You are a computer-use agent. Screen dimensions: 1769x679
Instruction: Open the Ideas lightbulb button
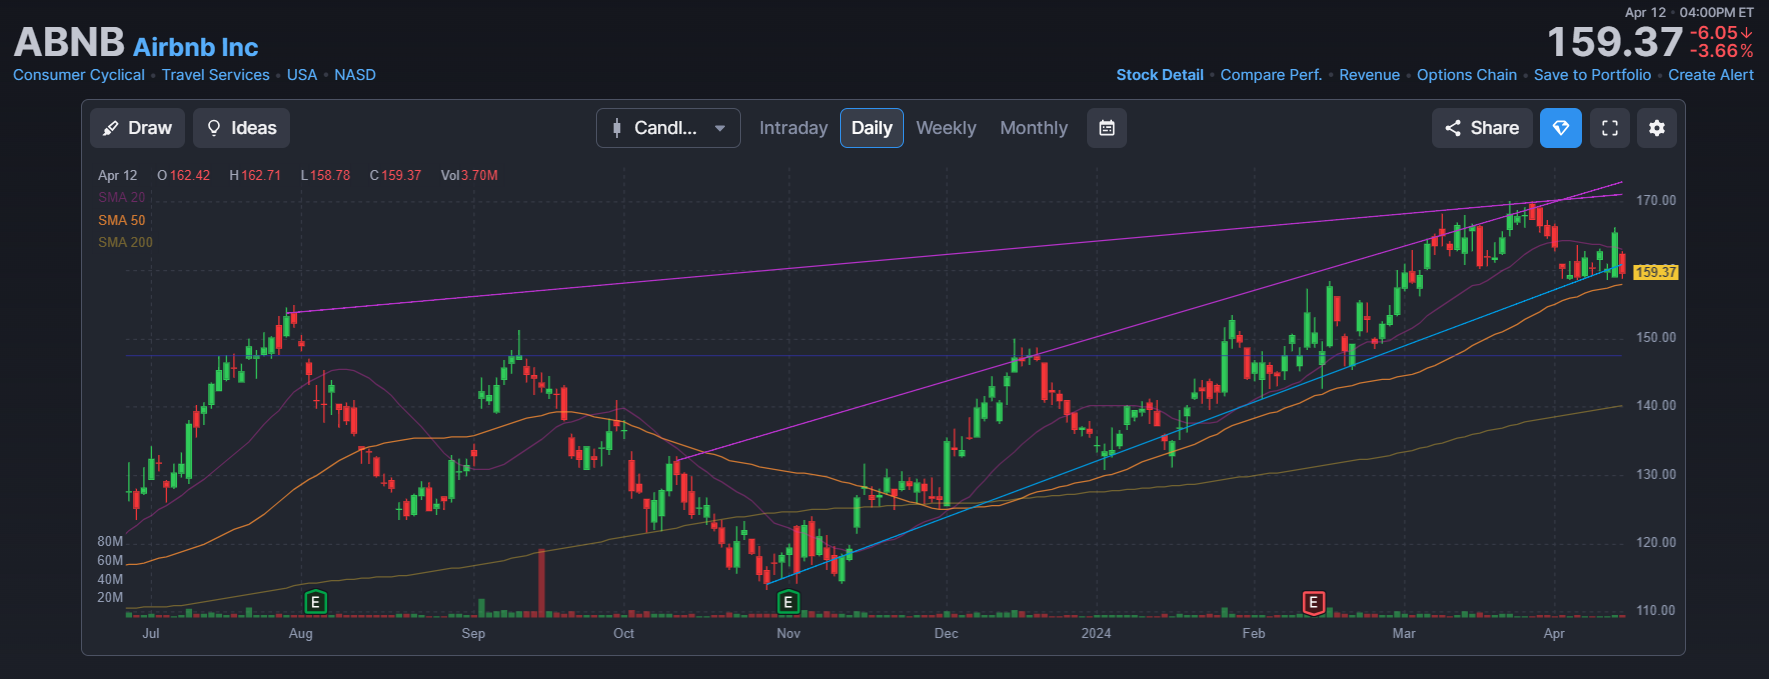click(241, 128)
